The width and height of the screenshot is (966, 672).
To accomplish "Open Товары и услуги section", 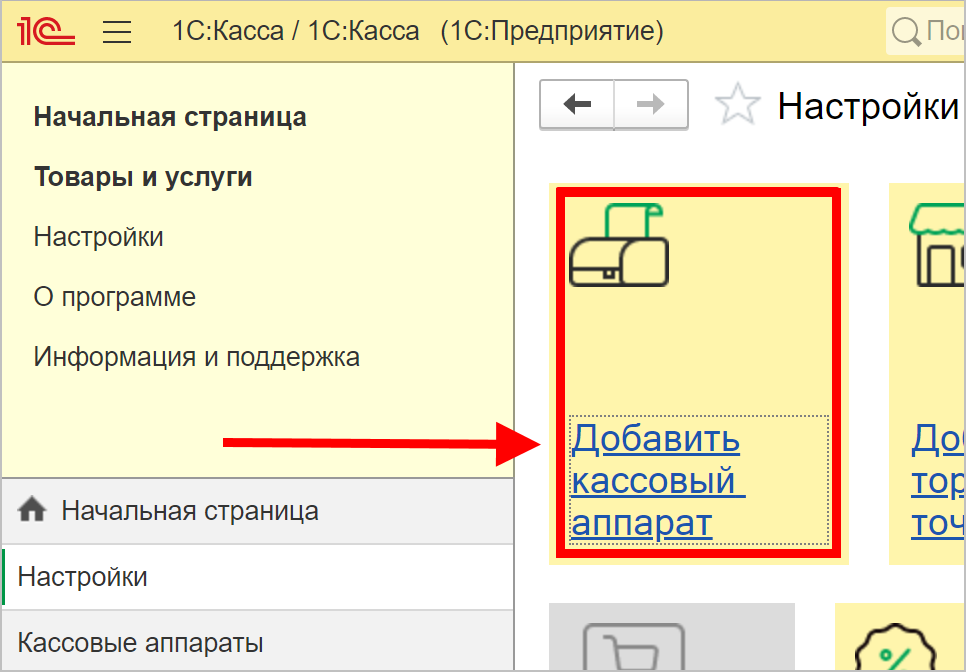I will coord(143,177).
